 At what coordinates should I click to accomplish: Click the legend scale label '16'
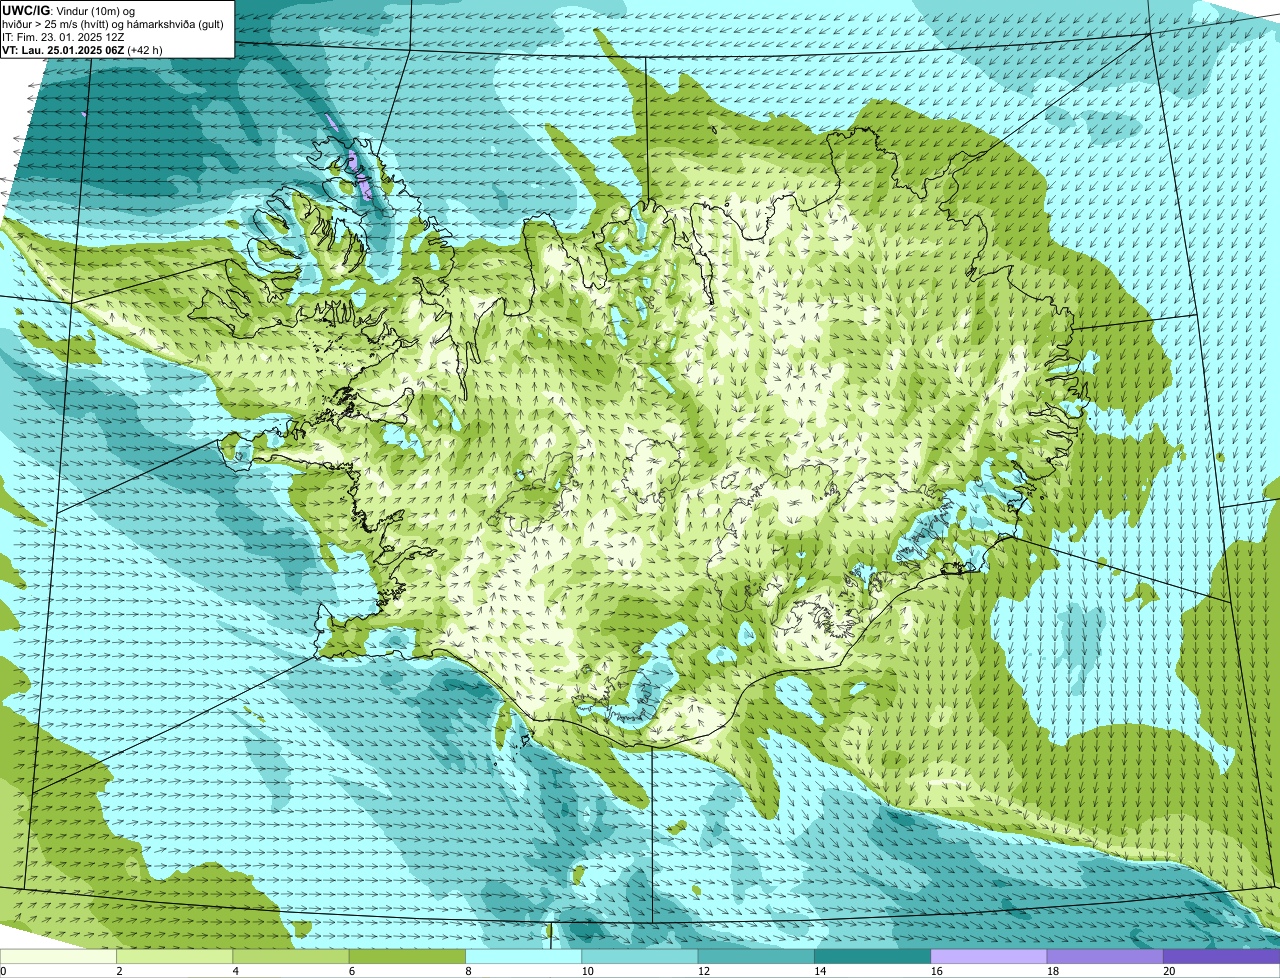(x=937, y=971)
